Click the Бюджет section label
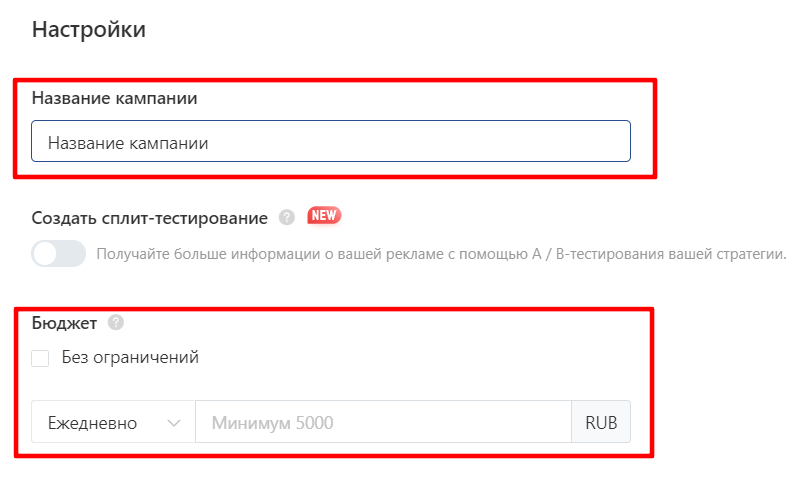Image resolution: width=802 pixels, height=491 pixels. tap(64, 323)
